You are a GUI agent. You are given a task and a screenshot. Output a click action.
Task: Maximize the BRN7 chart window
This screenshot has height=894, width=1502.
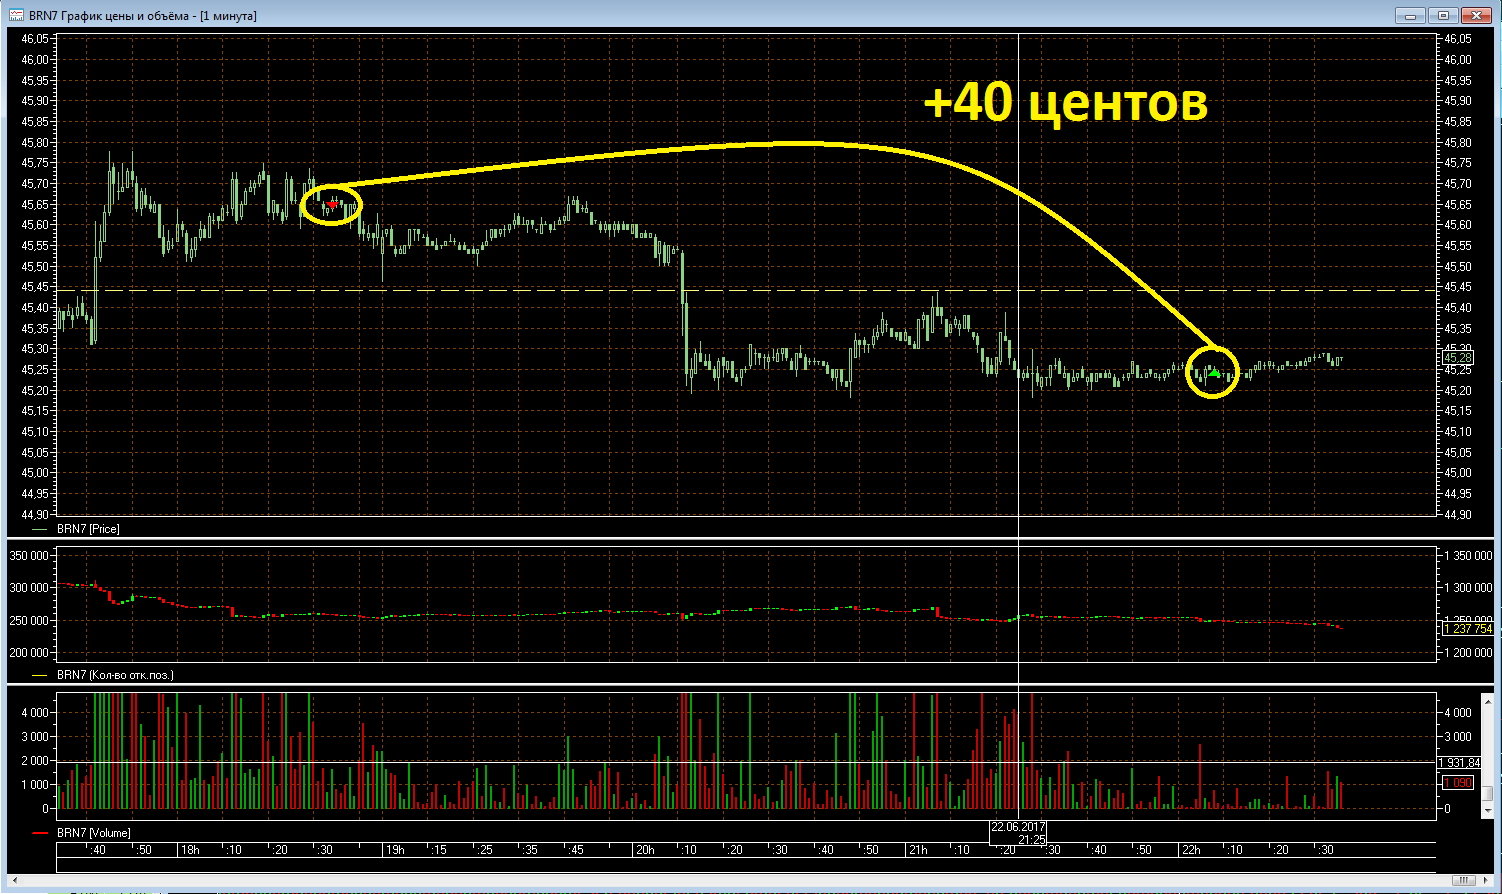pyautogui.click(x=1444, y=15)
